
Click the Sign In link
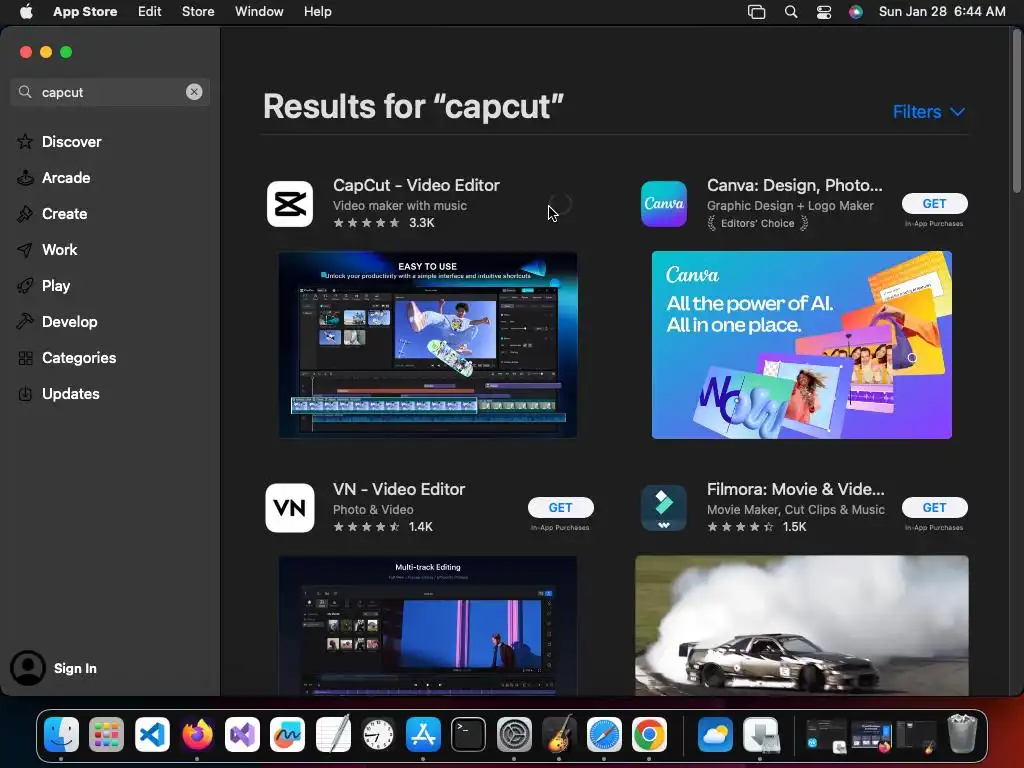coord(75,669)
